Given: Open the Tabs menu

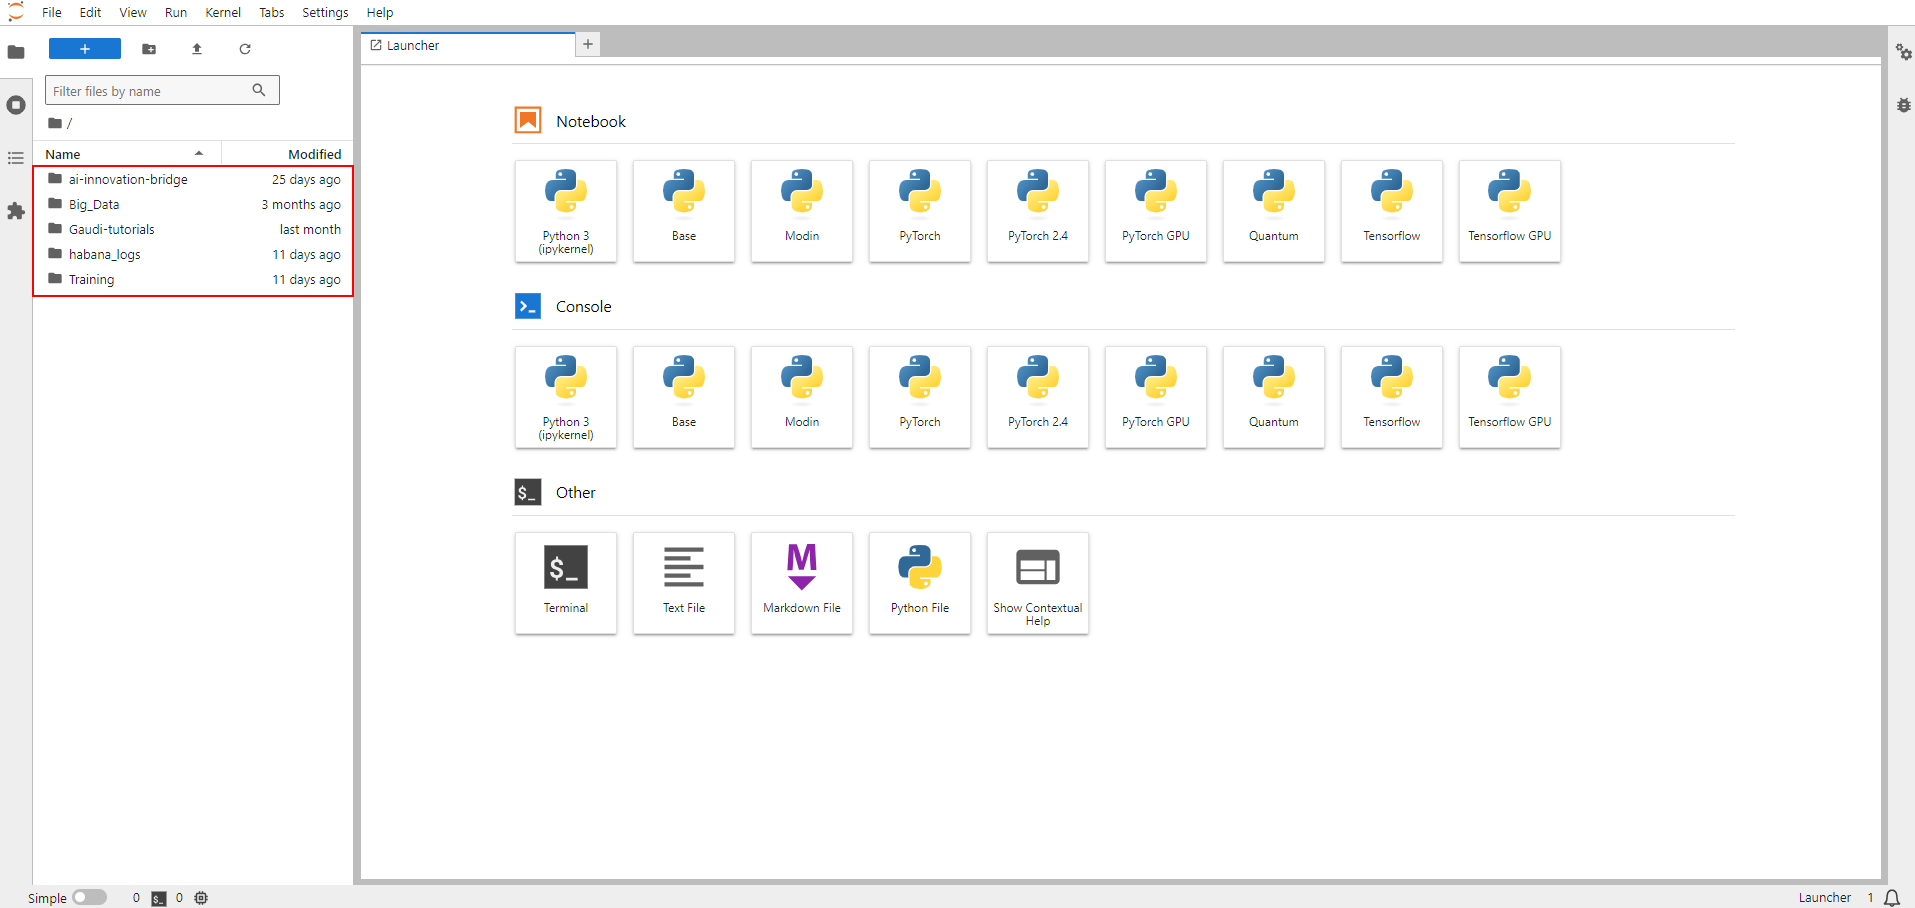Looking at the screenshot, I should [x=272, y=12].
